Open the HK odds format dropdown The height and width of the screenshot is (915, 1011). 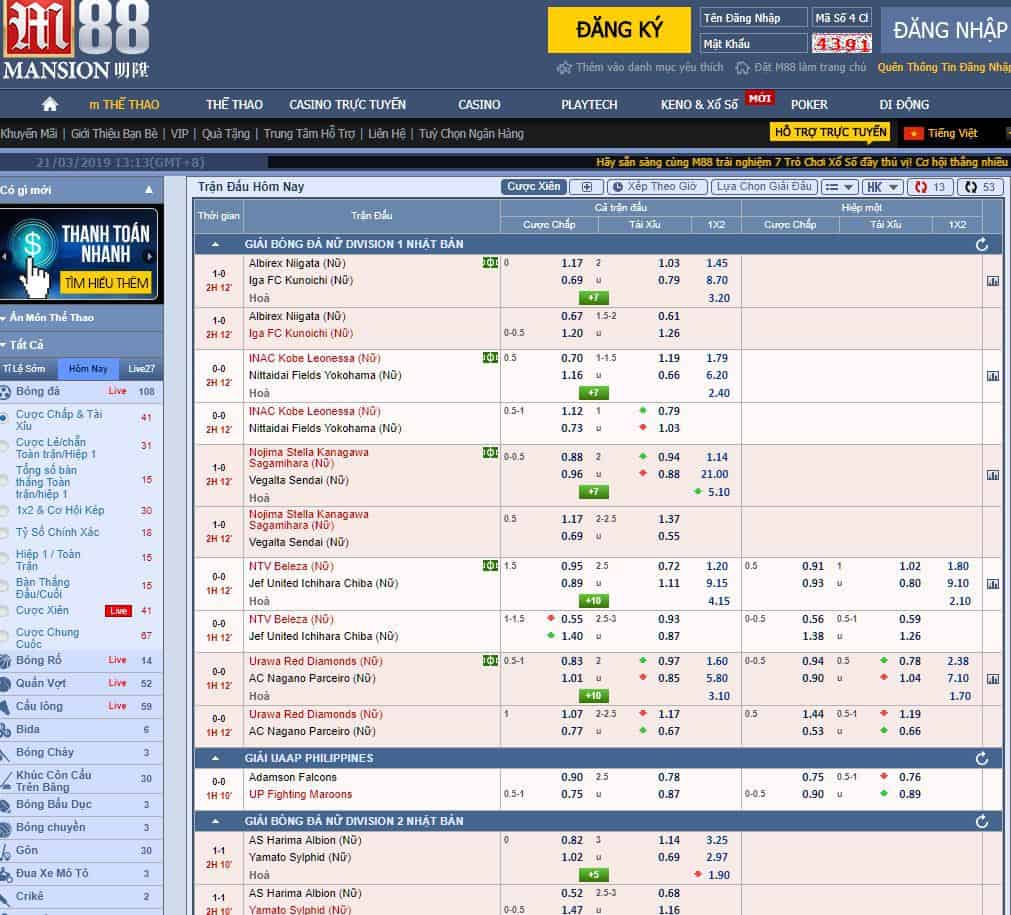tap(882, 187)
